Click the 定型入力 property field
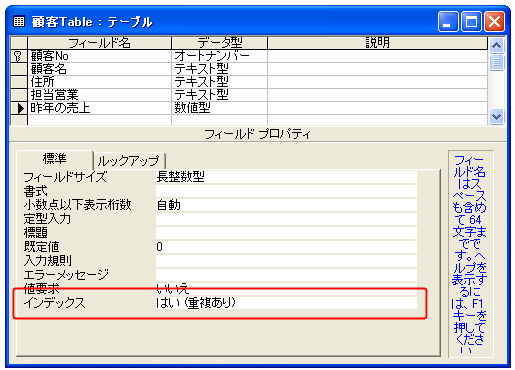The width and height of the screenshot is (515, 370). coord(286,219)
